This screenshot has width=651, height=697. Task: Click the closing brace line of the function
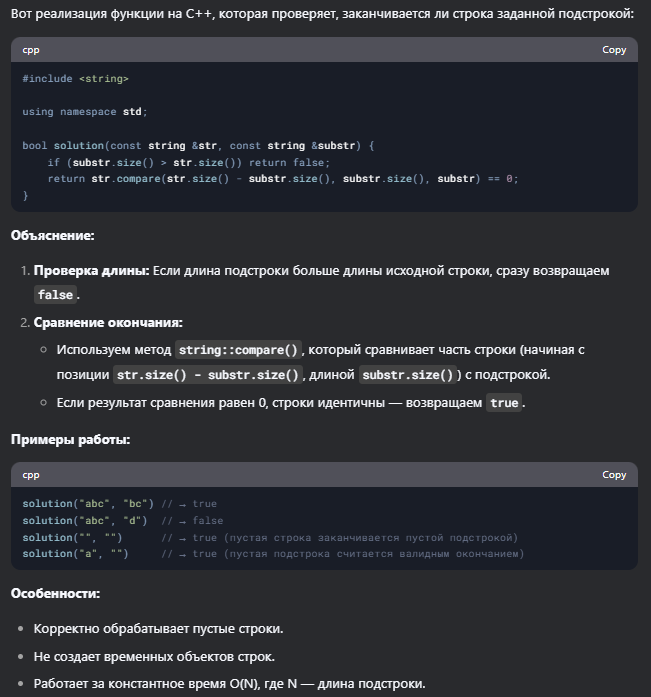[x=25, y=195]
